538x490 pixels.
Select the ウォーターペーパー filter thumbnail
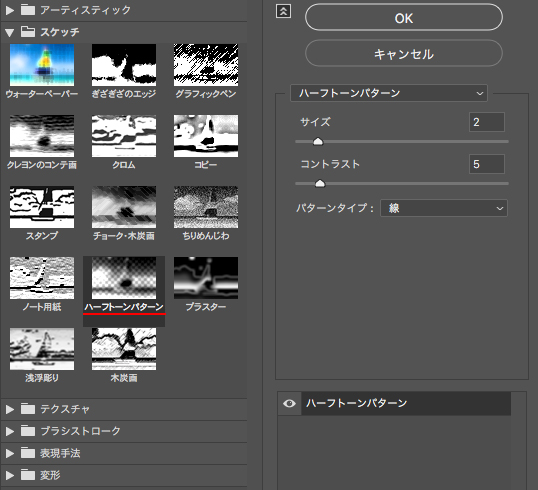pos(42,65)
